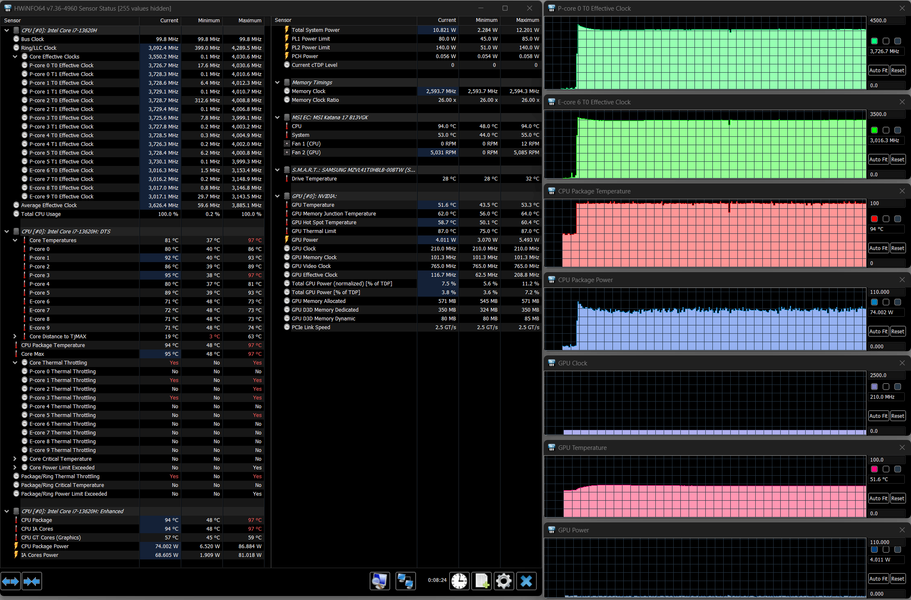Open the sensor summary monitor icon
The image size is (911, 600).
pos(379,581)
